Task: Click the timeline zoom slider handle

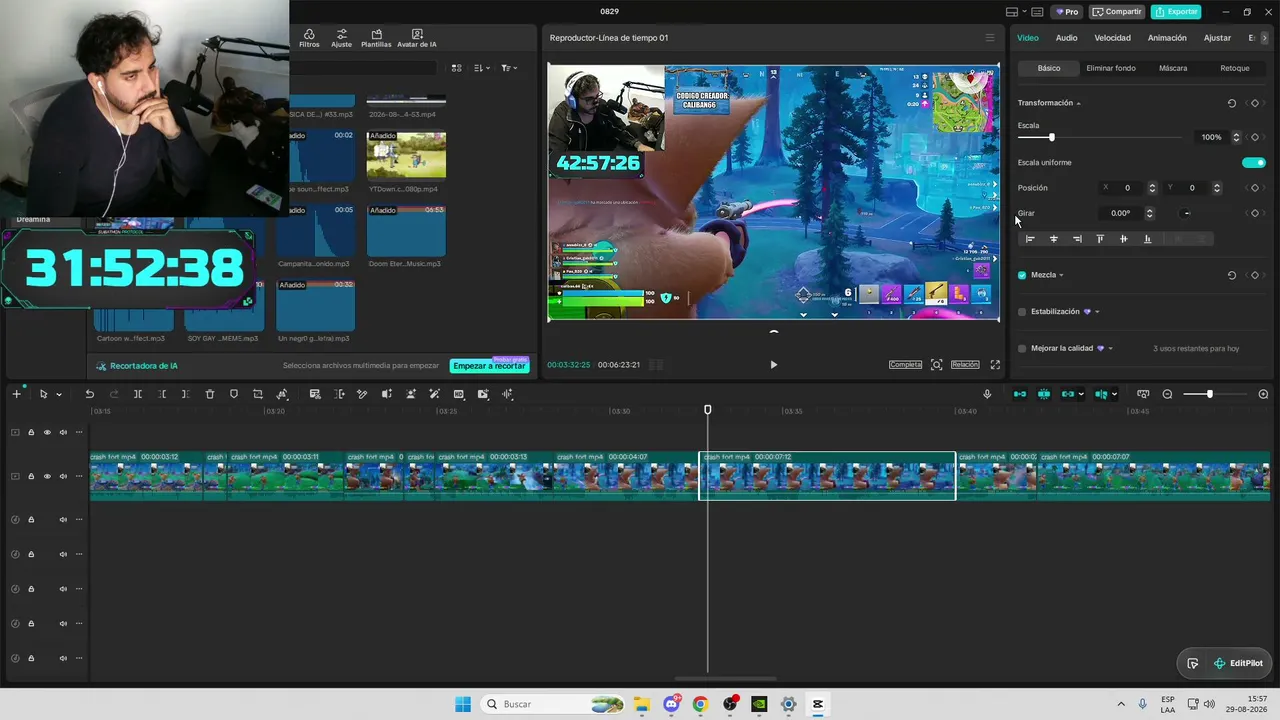Action: click(x=1209, y=394)
